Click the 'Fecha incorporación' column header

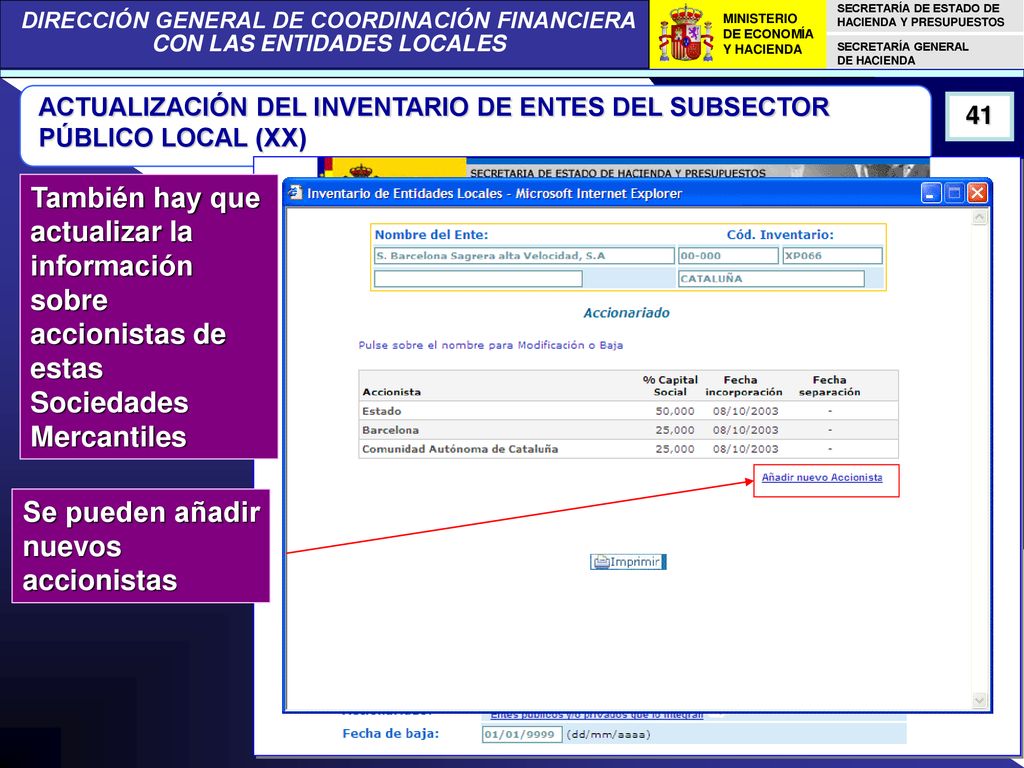pyautogui.click(x=743, y=385)
